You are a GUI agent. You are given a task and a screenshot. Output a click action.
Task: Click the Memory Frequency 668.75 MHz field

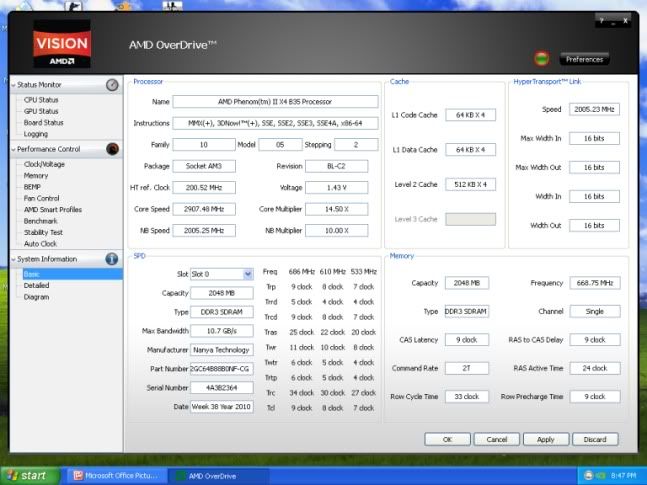(595, 283)
